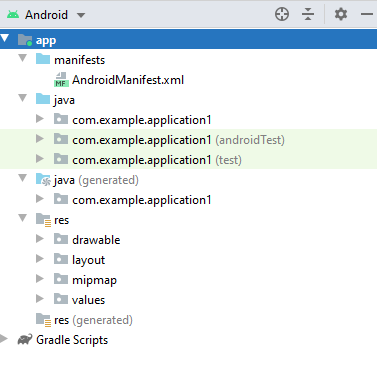Image resolution: width=377 pixels, height=368 pixels.
Task: Select com.example.application1 under java (generated)
Action: point(142,200)
